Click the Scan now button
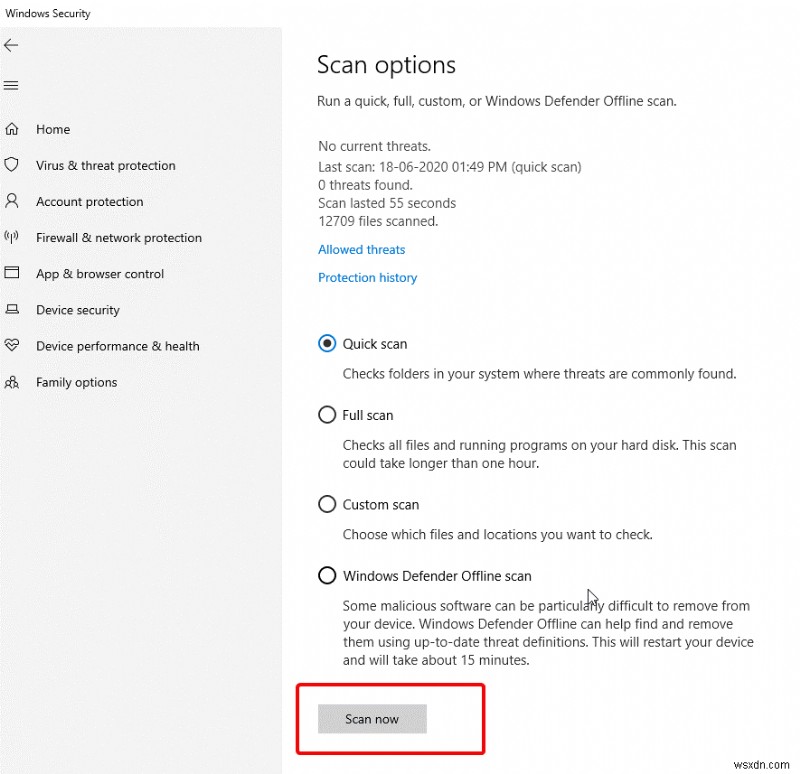The width and height of the screenshot is (800, 774). [371, 719]
